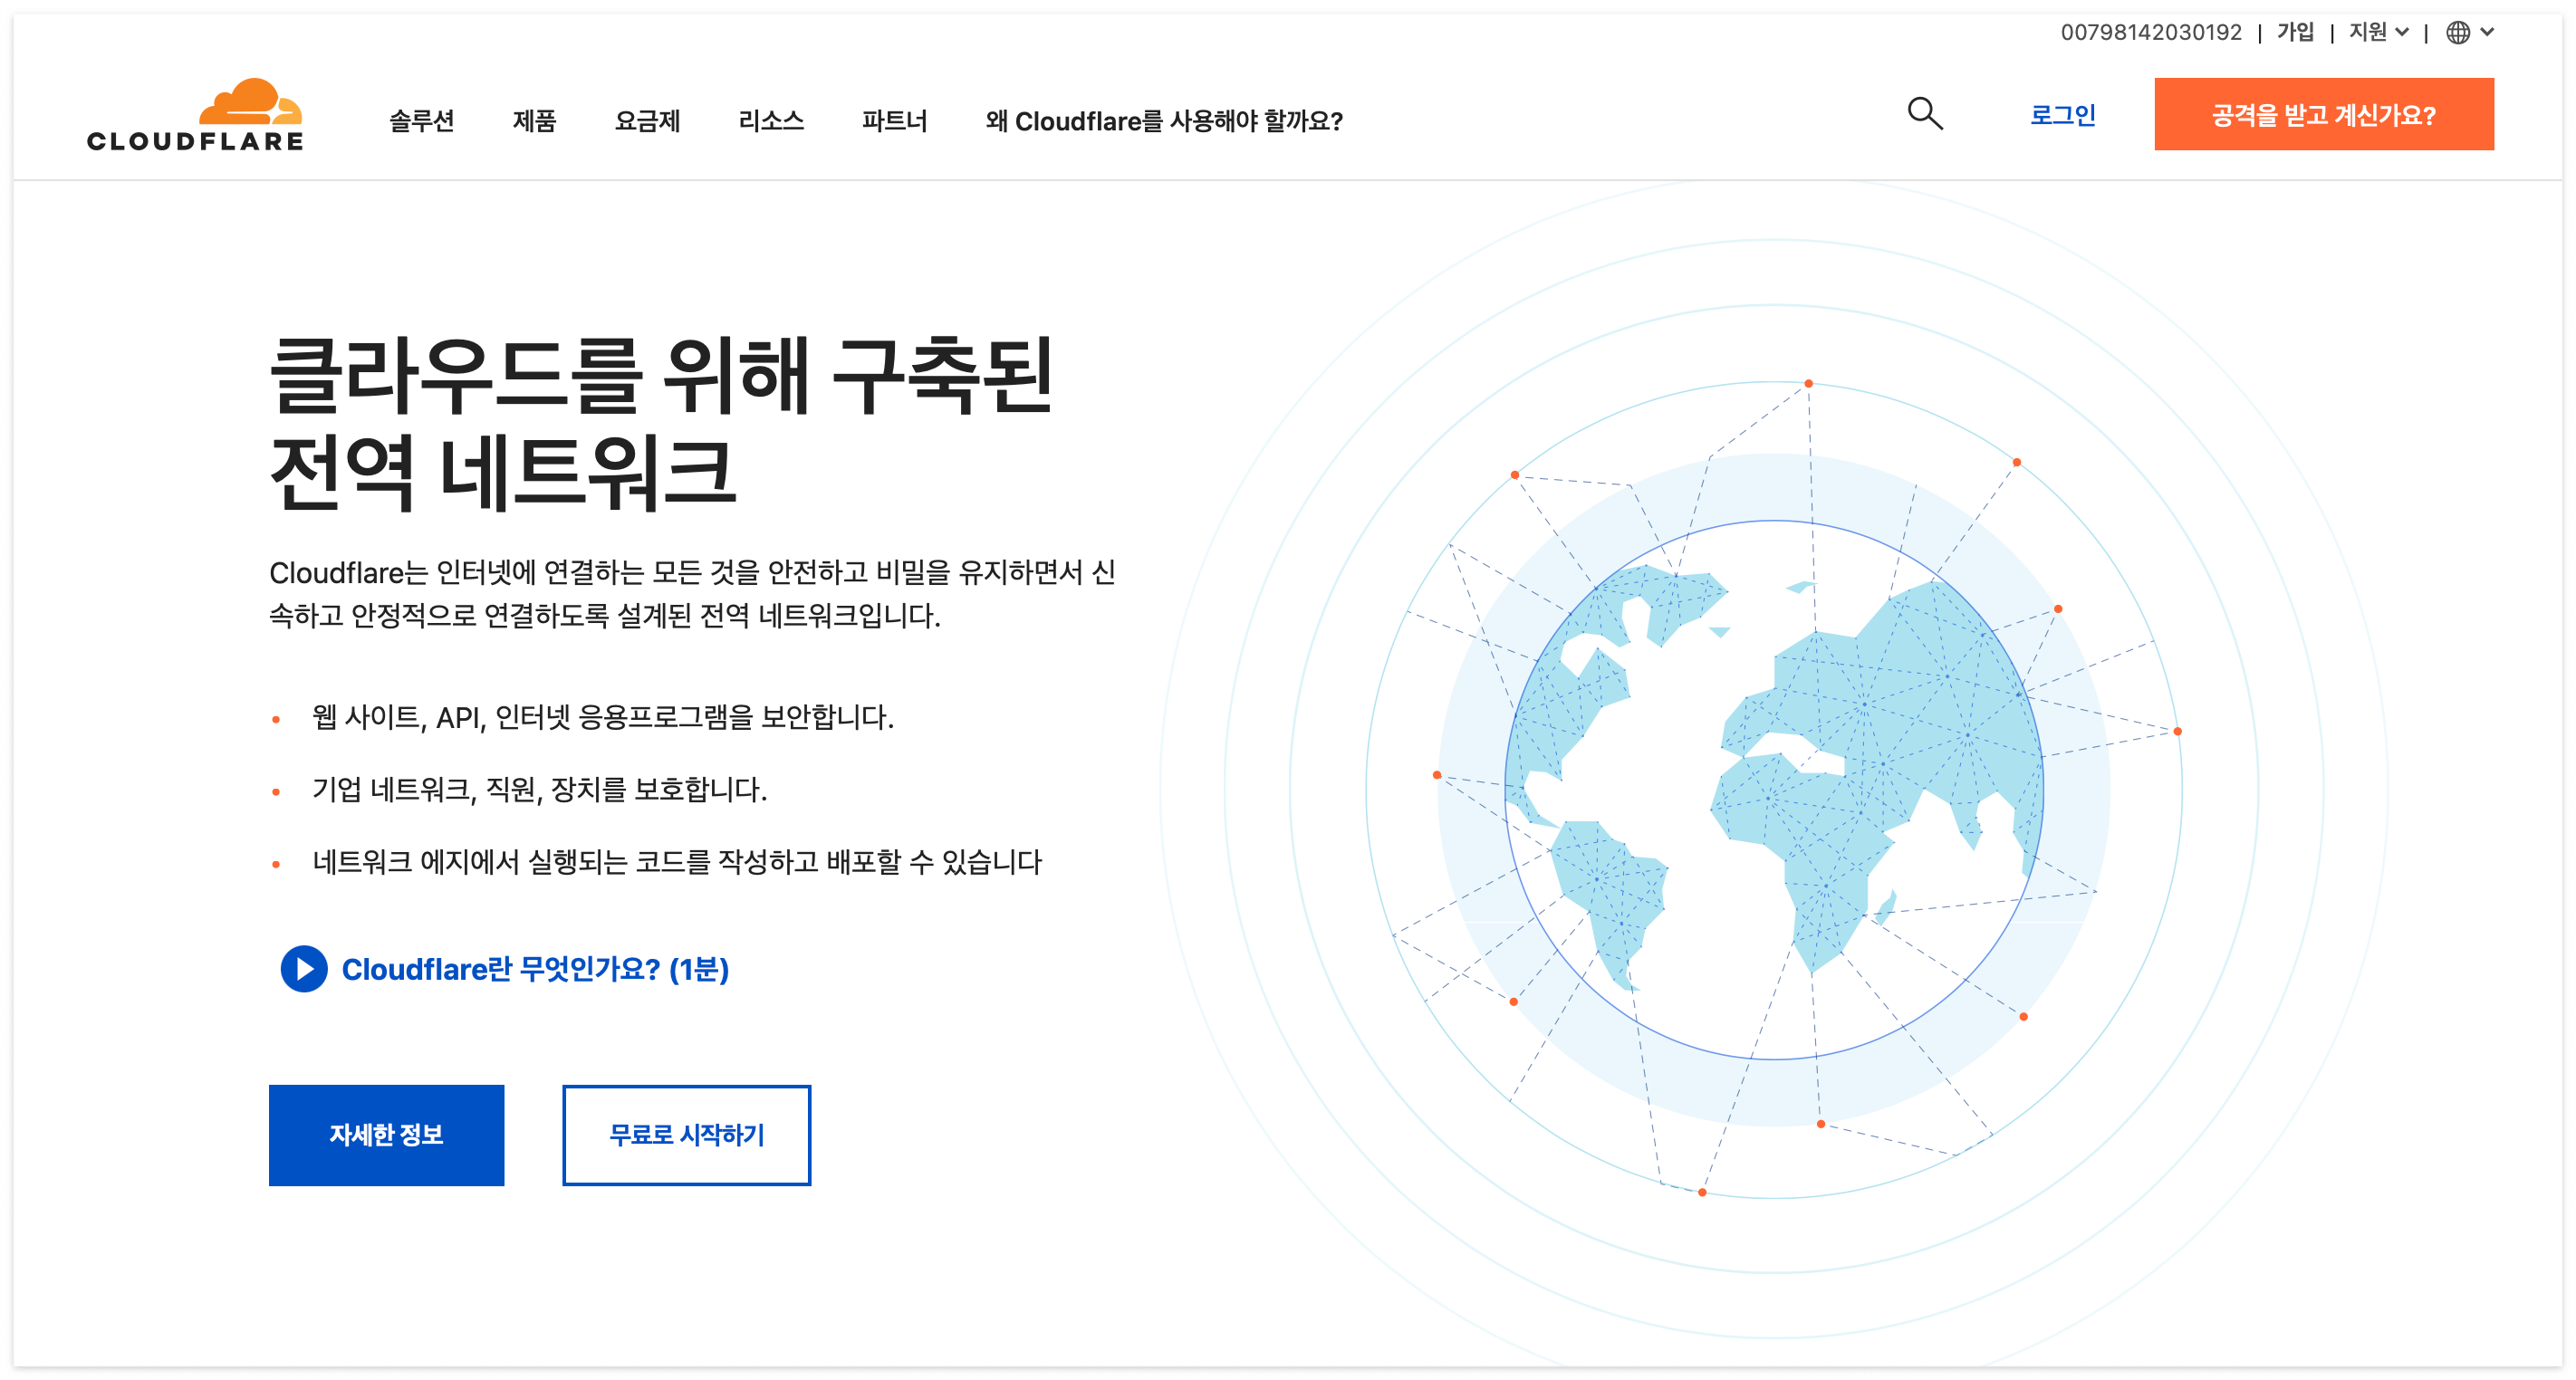Click the '무료로 시작하기' button
The width and height of the screenshot is (2576, 1380).
point(686,1134)
